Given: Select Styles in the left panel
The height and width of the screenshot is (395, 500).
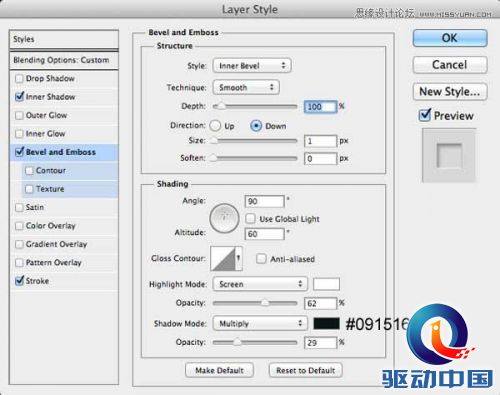Looking at the screenshot, I should click(x=64, y=39).
